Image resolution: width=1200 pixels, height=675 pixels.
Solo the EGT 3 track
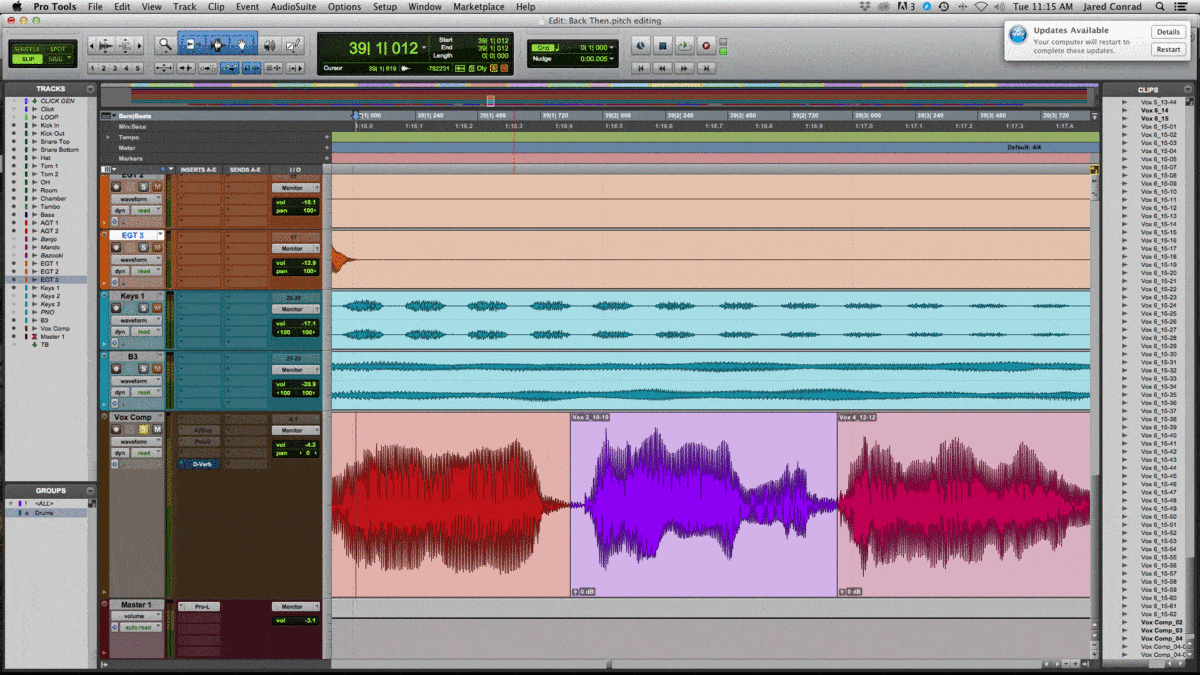click(x=143, y=247)
